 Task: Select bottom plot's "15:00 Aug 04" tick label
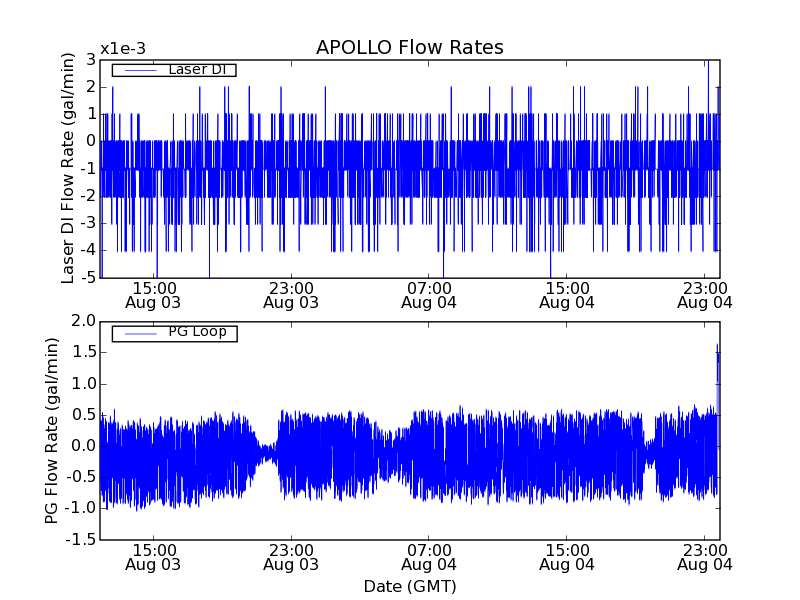click(x=567, y=557)
